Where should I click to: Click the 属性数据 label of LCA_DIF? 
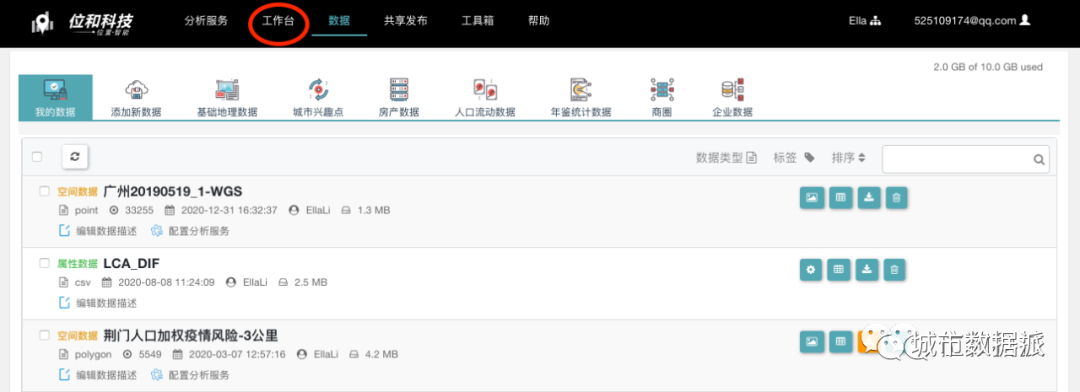[x=77, y=264]
